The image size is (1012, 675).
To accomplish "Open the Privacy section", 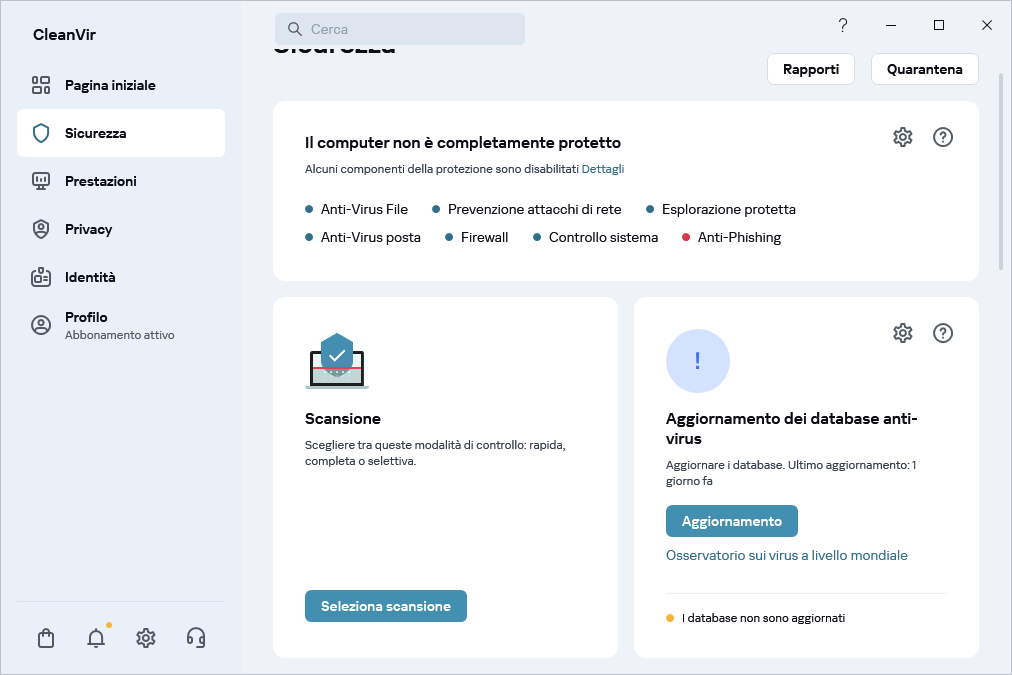I will click(x=121, y=229).
